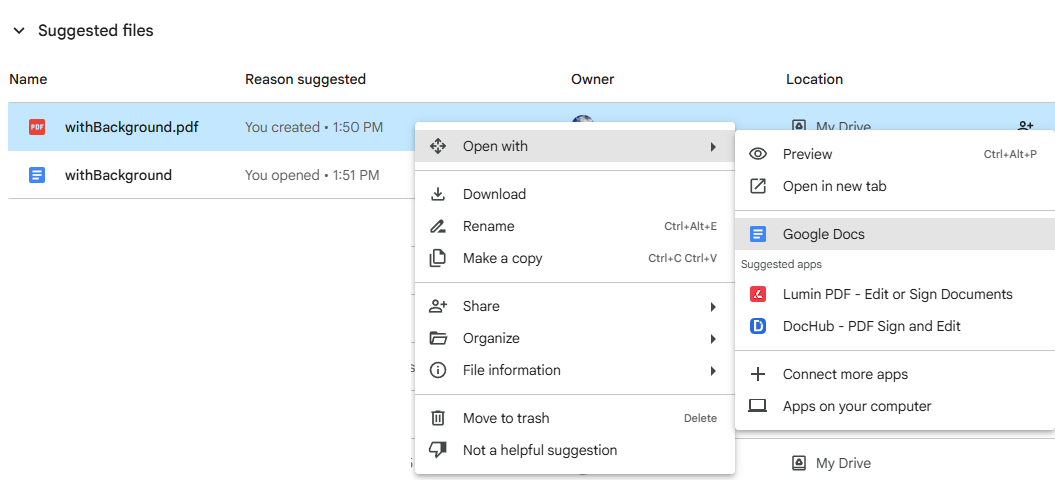Click the Suggested apps label

coord(781,265)
